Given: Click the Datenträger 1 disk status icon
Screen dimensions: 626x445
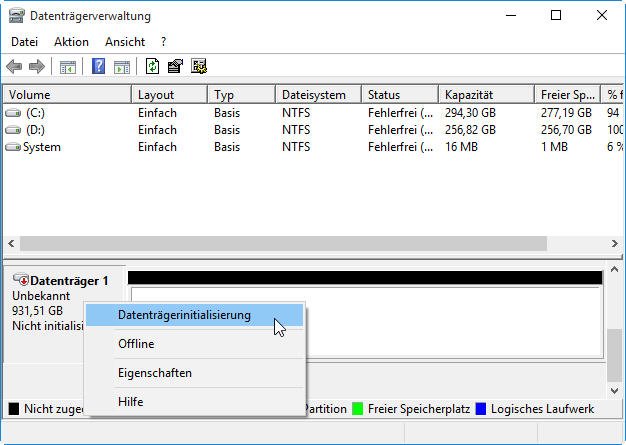Looking at the screenshot, I should [21, 279].
